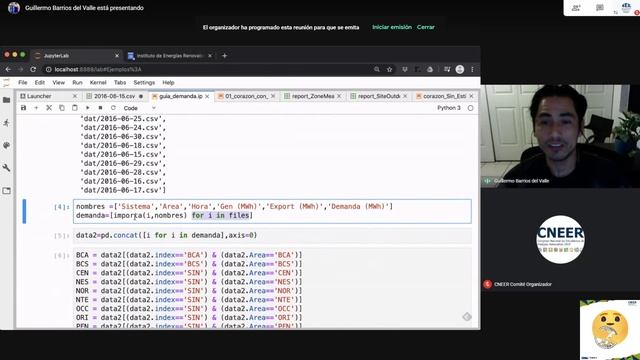Click the localhost address bar
This screenshot has height=360, width=640.
click(x=206, y=69)
